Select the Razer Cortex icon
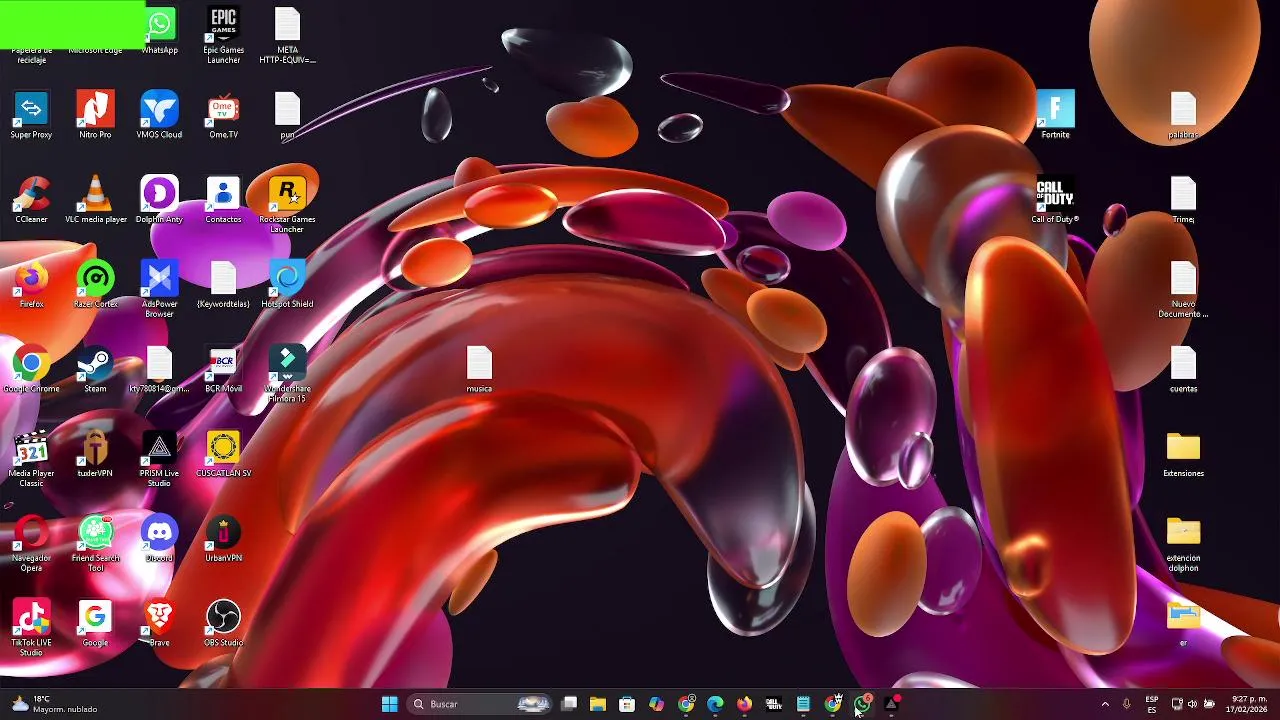The width and height of the screenshot is (1280, 720). click(x=95, y=285)
